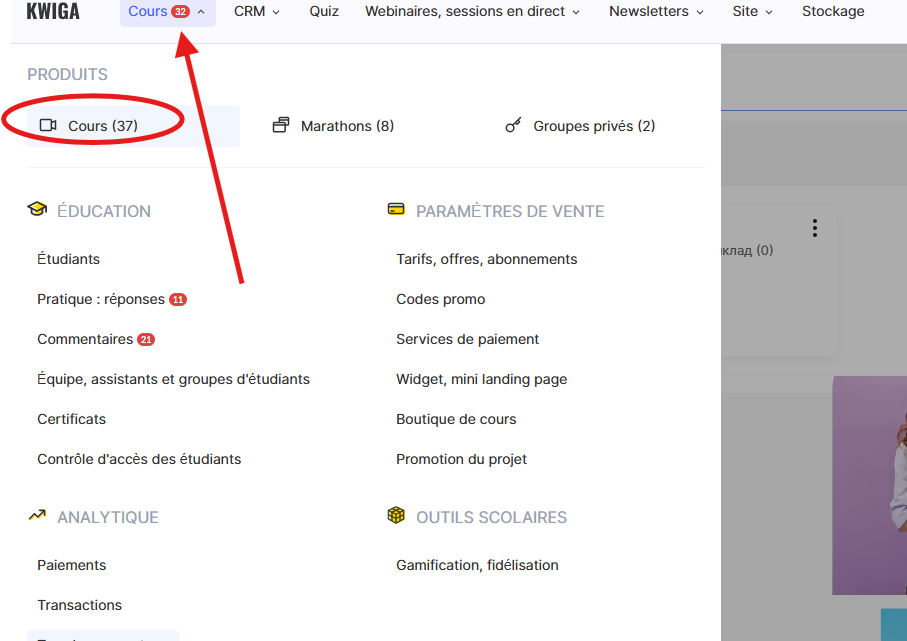The image size is (907, 641).
Task: Click the three-dot options menu on card
Action: click(814, 228)
